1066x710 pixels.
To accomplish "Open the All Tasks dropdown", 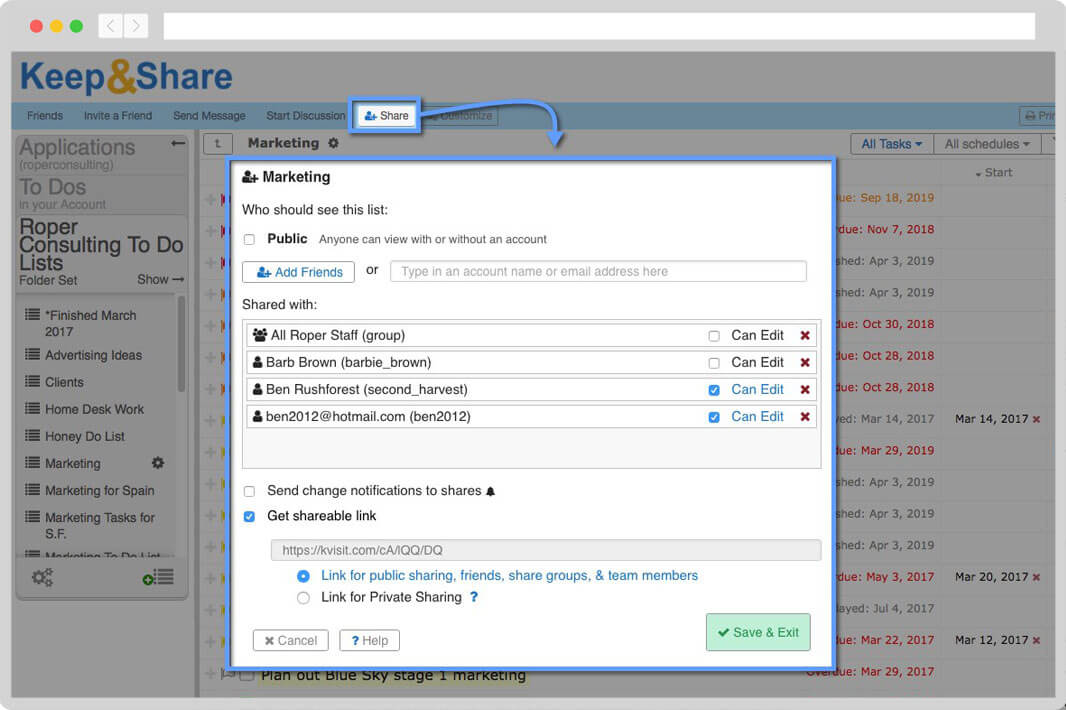I will click(892, 144).
